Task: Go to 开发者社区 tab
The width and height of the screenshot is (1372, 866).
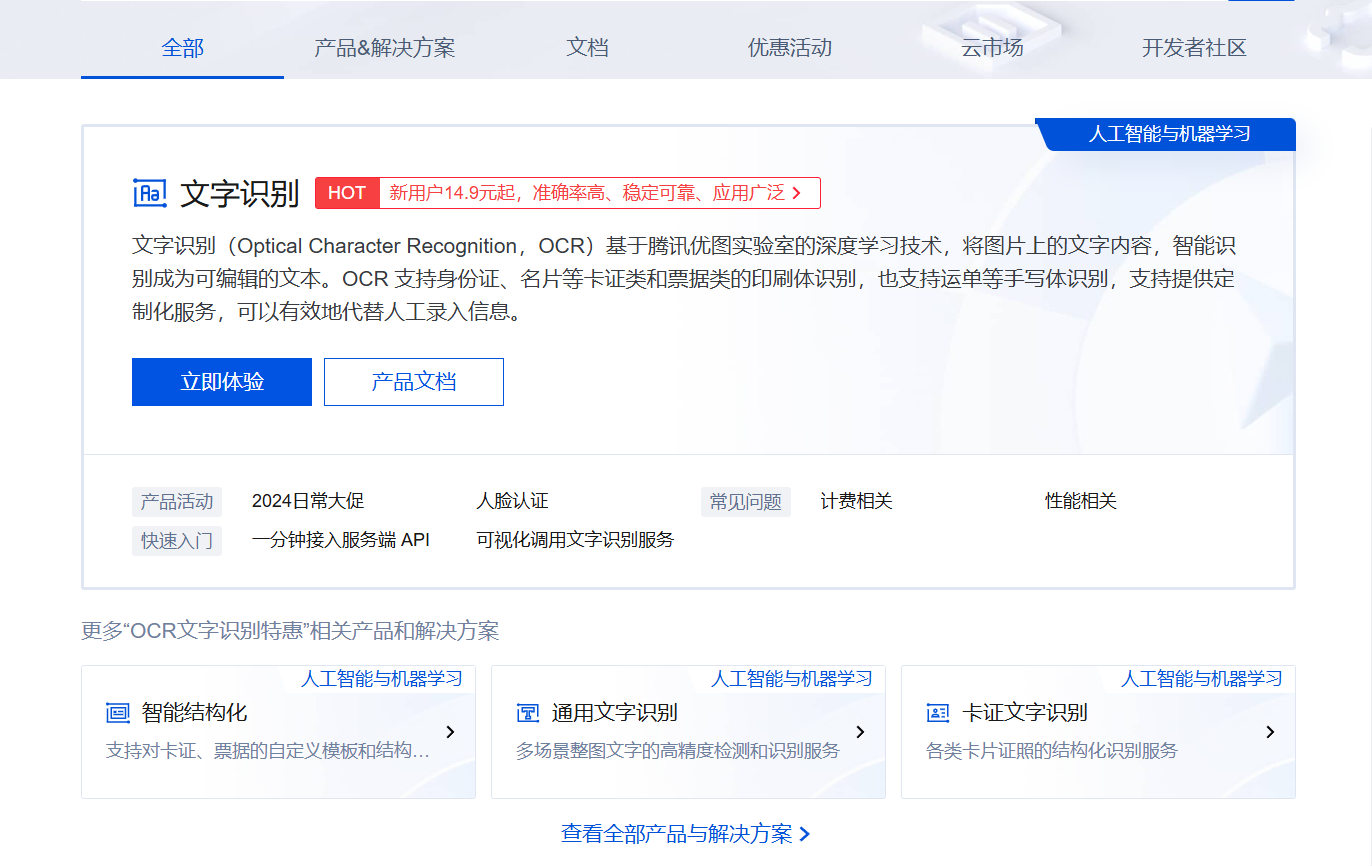Action: (x=1194, y=48)
